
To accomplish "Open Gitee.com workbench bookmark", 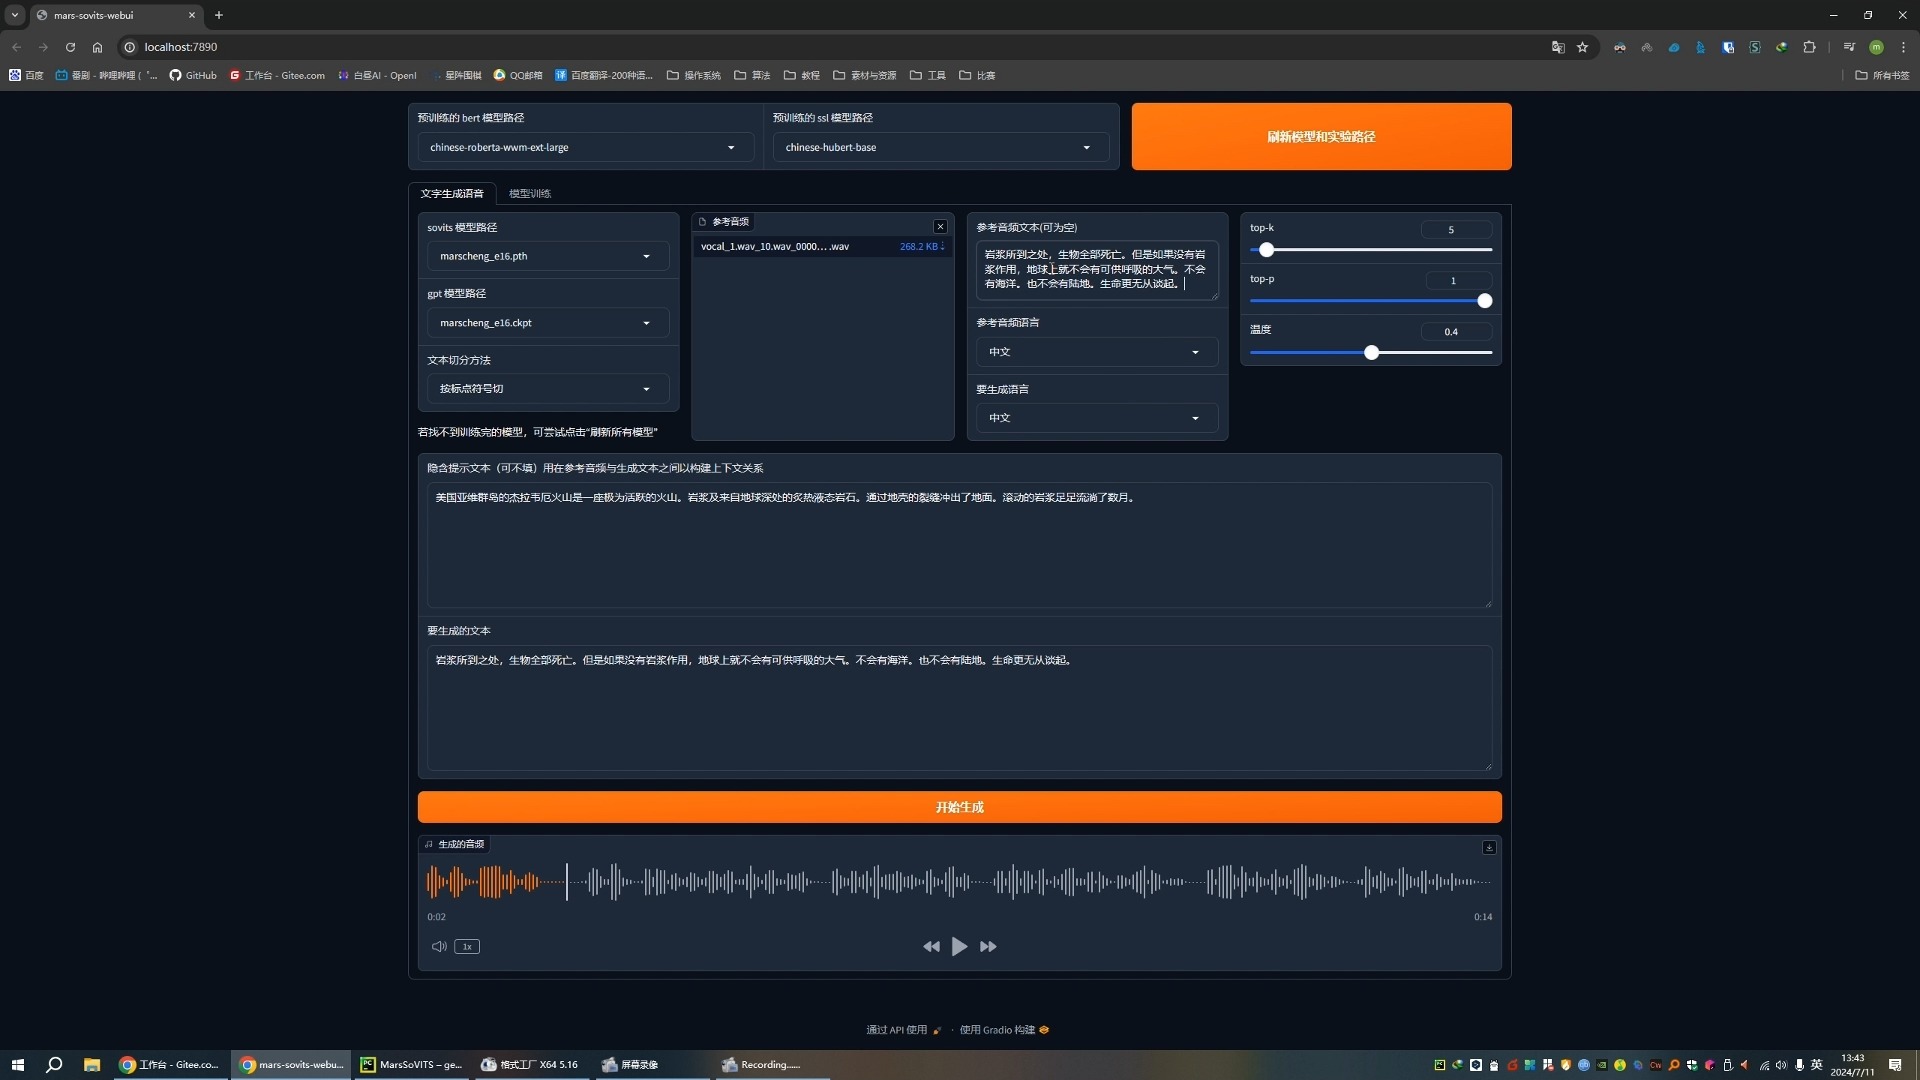I will [277, 75].
